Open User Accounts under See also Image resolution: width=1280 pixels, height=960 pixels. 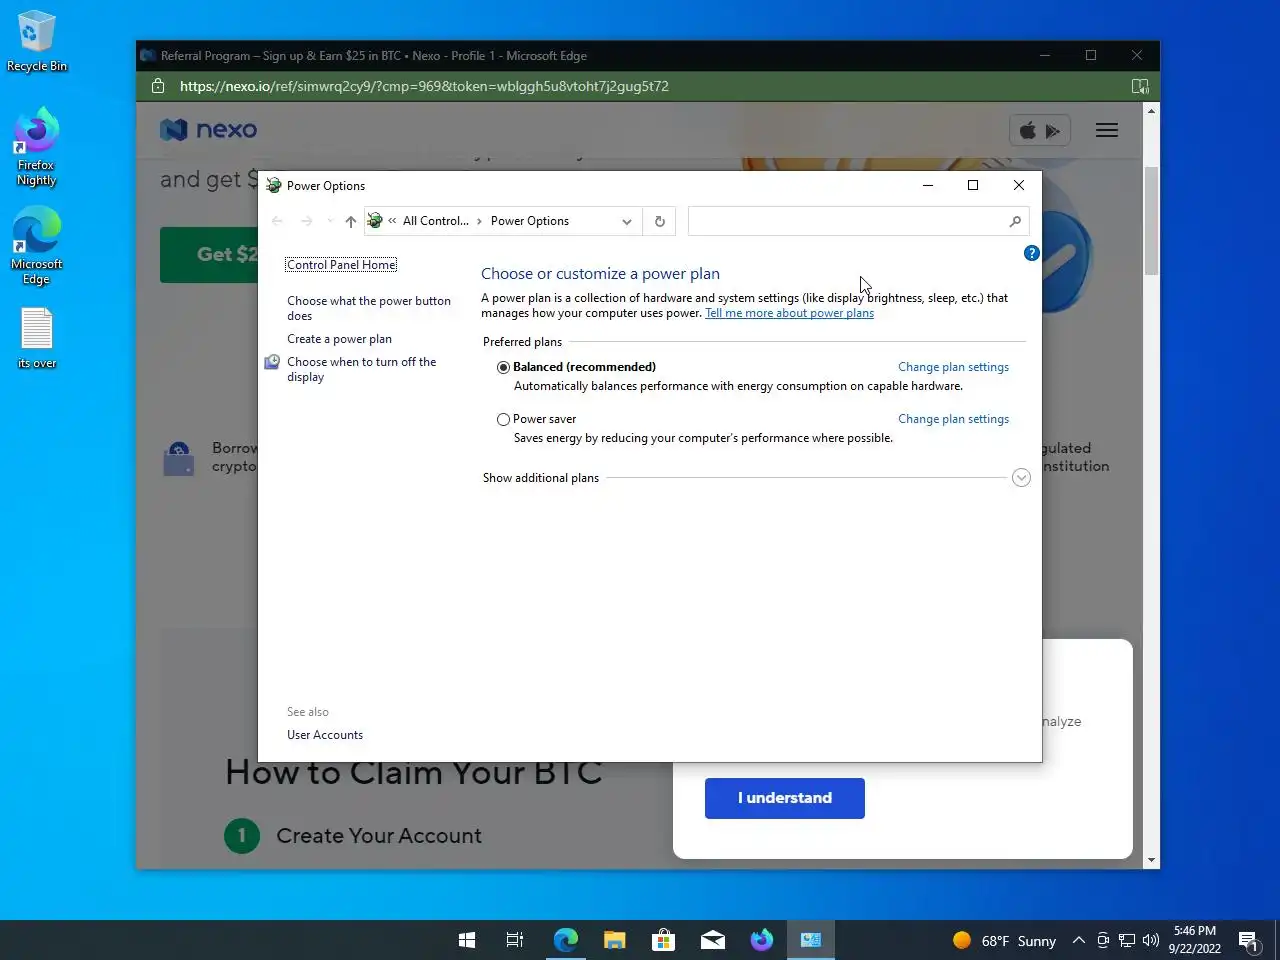(325, 735)
